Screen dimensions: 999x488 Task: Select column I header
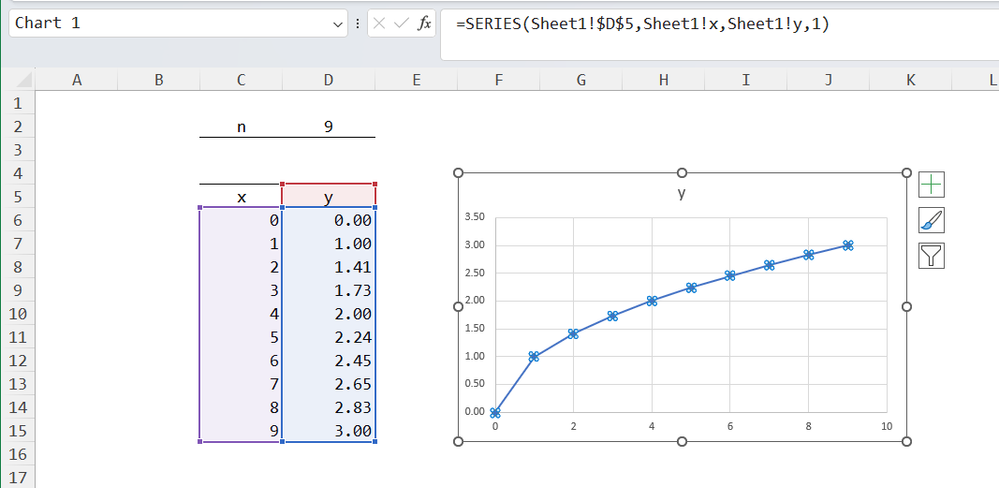pyautogui.click(x=746, y=80)
